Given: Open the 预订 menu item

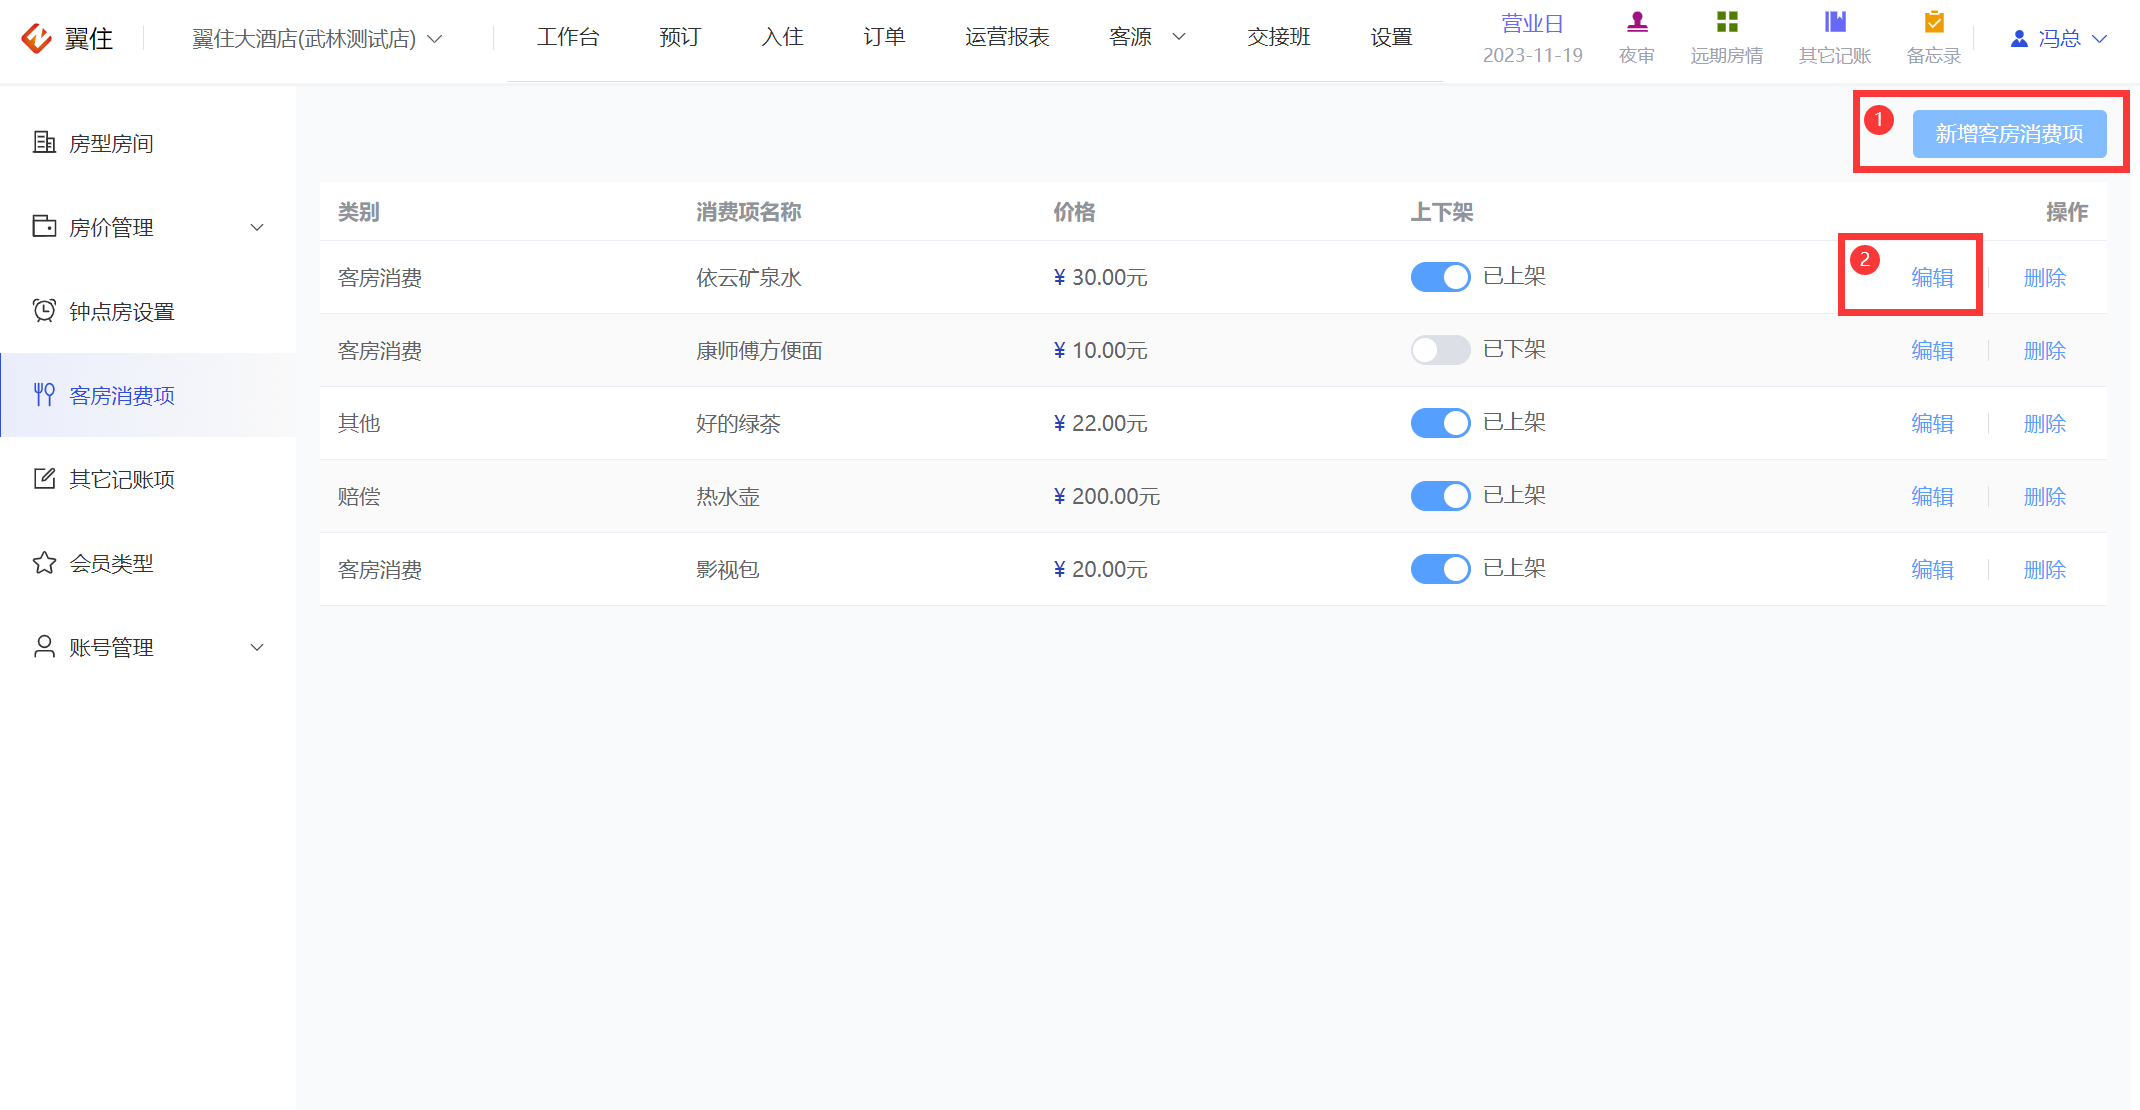Looking at the screenshot, I should click(x=680, y=37).
